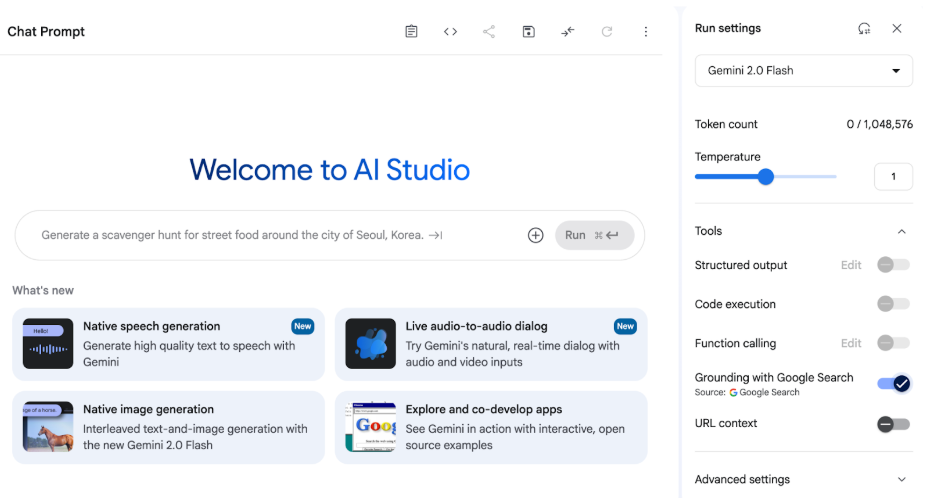Open the Native speech generation card
Viewport: 932px width, 498px height.
[x=168, y=344]
